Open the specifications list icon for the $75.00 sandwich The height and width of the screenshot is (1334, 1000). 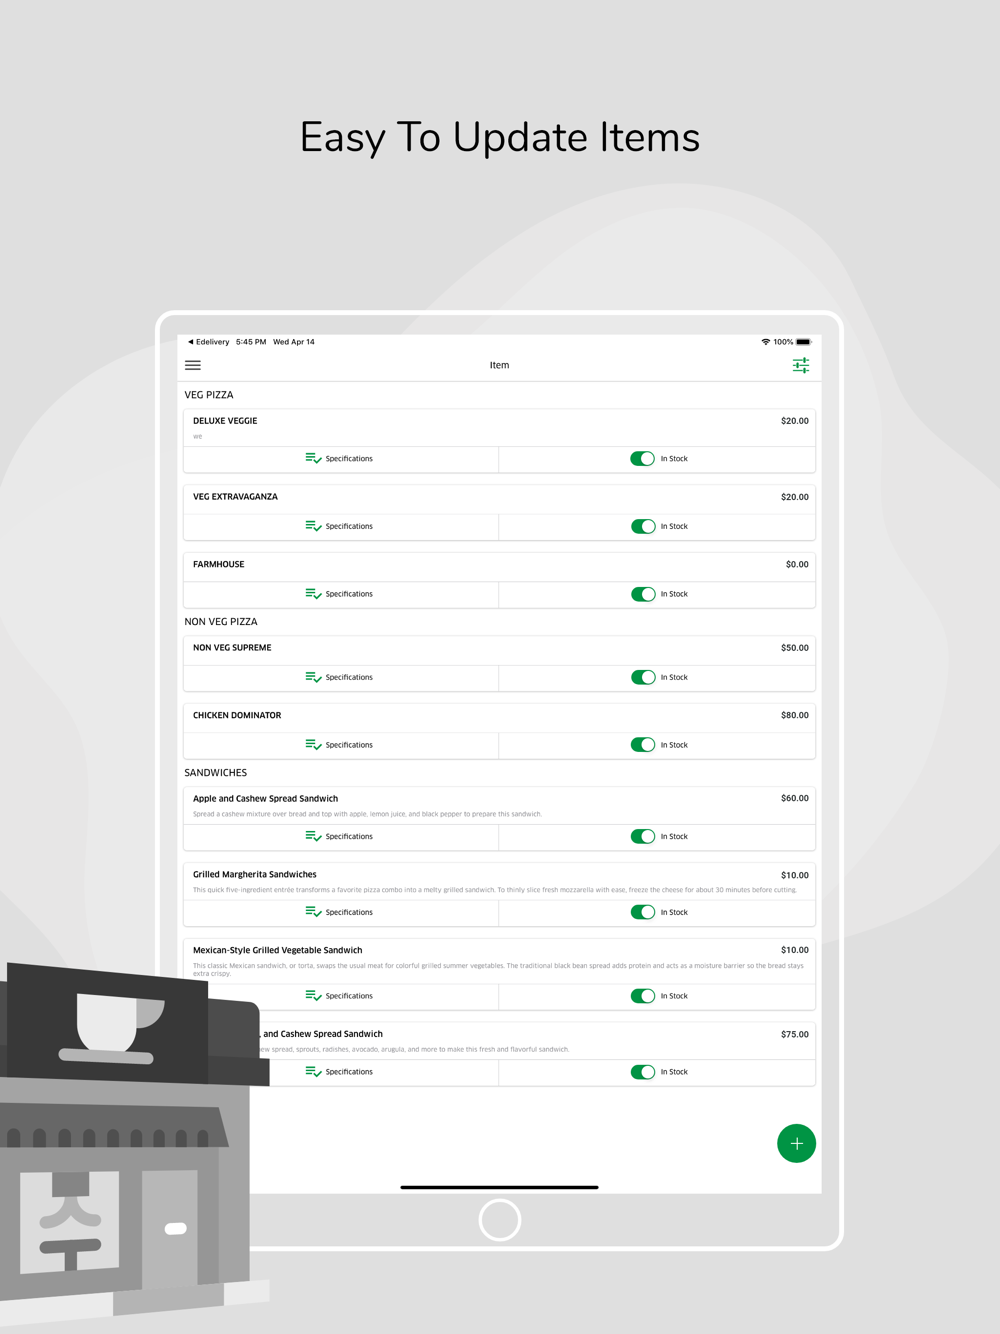coord(313,1072)
